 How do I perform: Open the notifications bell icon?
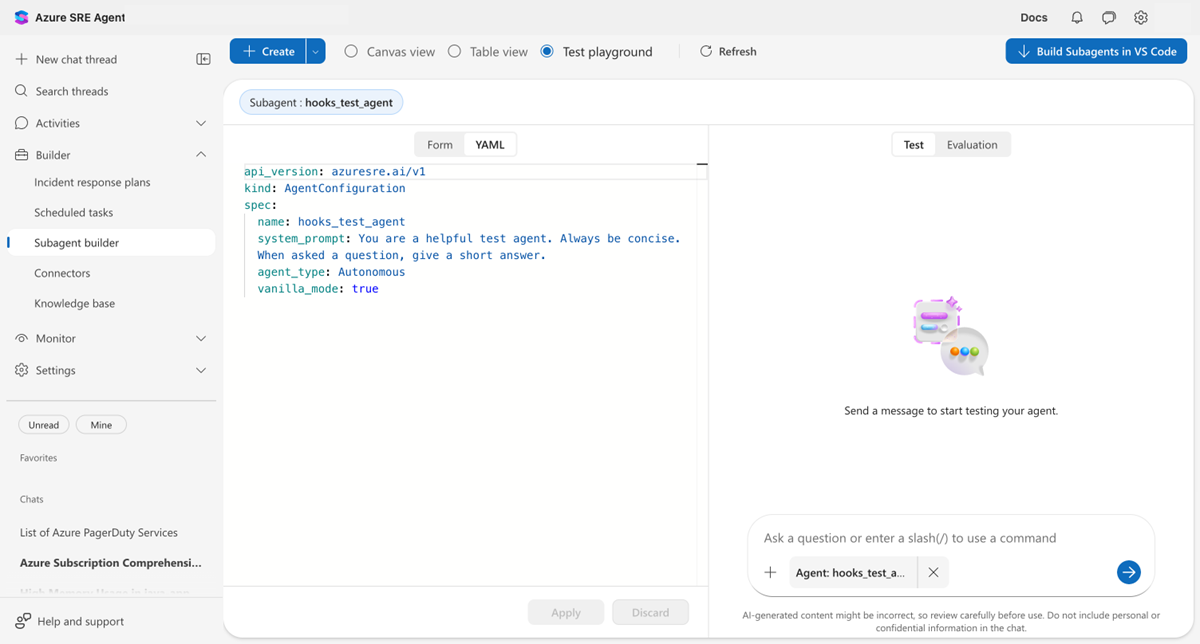1077,17
